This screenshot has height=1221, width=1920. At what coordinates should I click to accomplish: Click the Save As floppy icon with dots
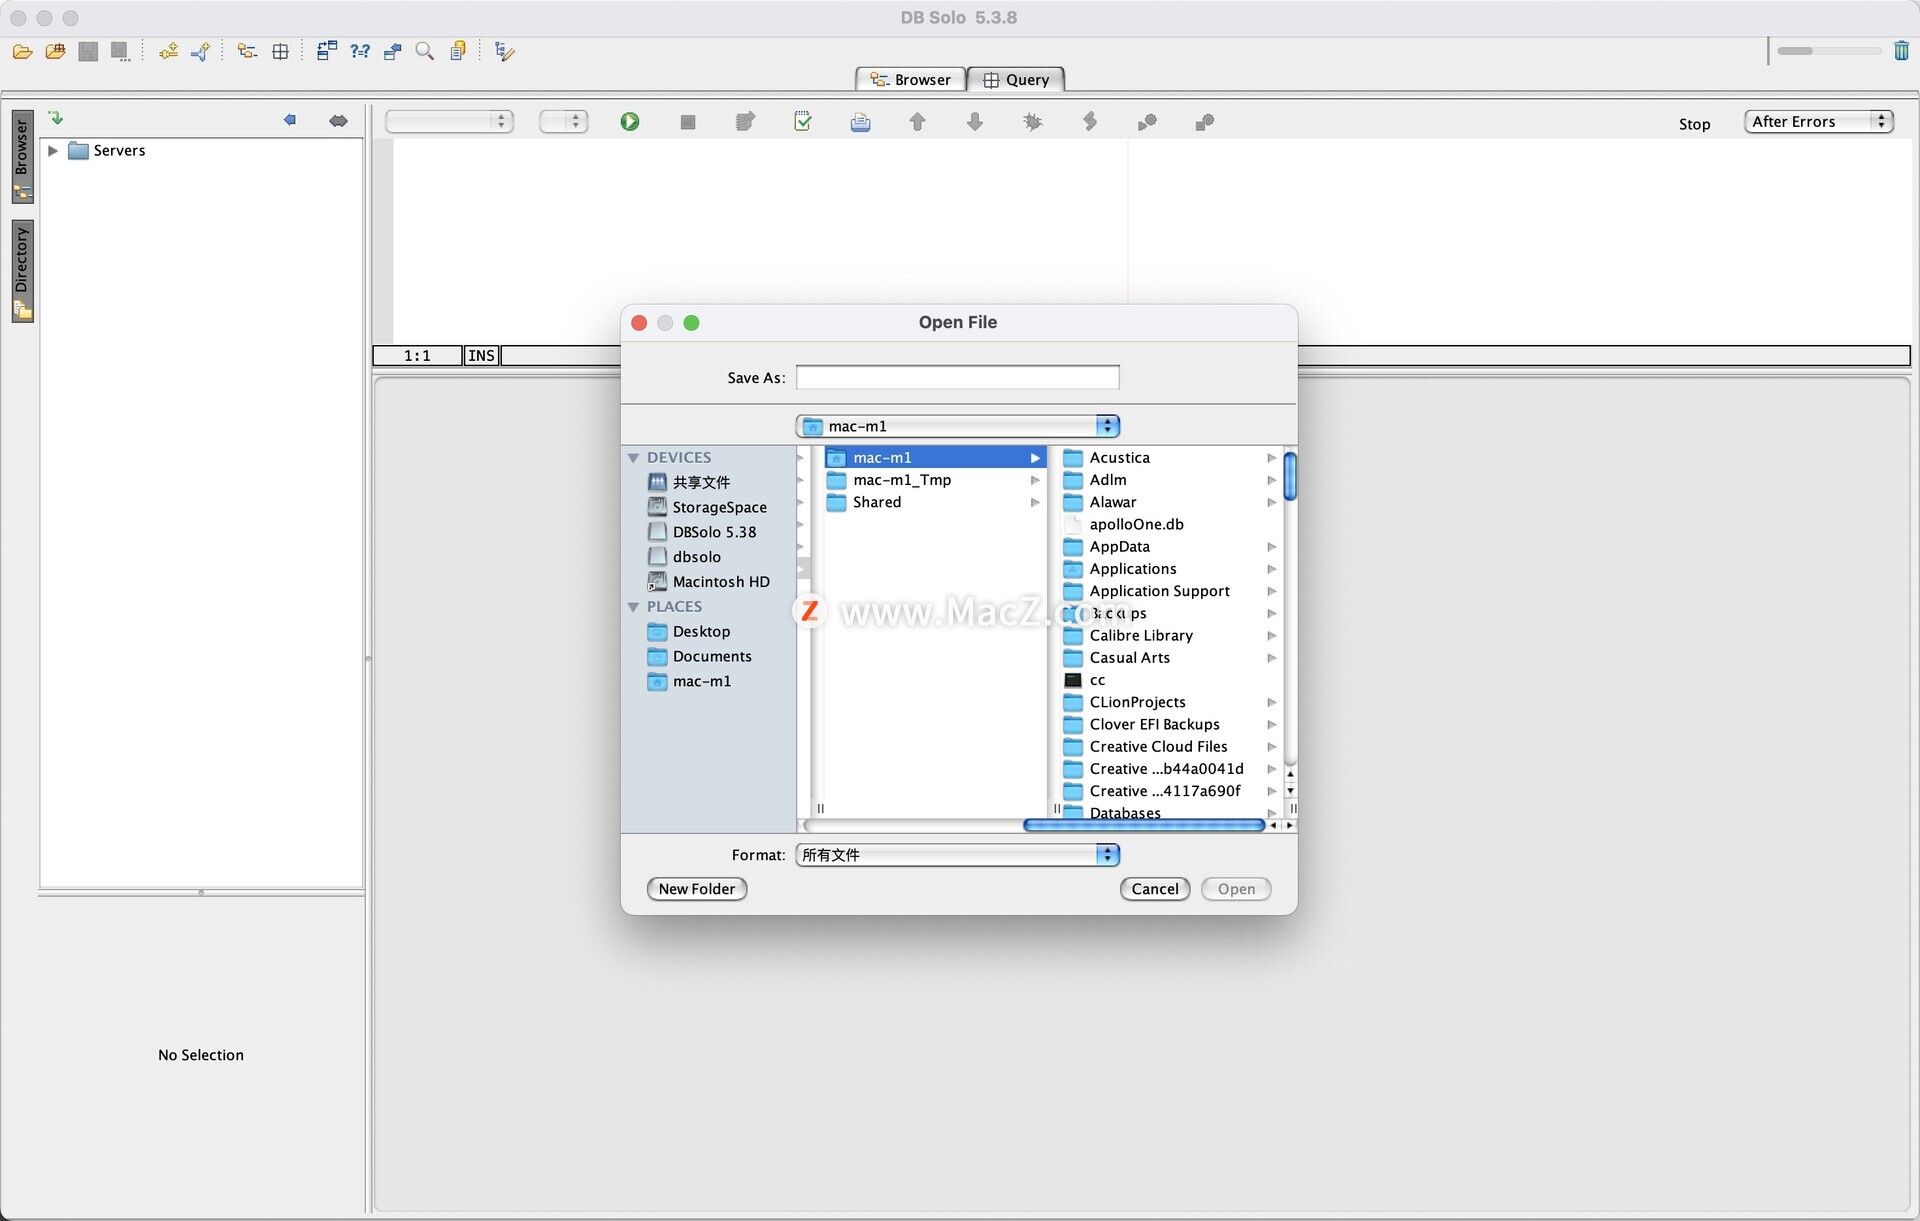coord(121,52)
